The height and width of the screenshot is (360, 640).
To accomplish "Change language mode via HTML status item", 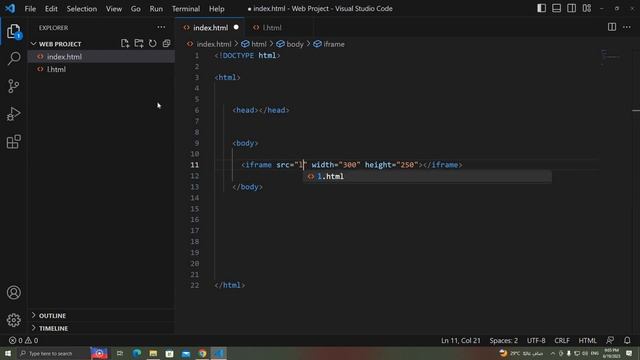I will (x=587, y=340).
